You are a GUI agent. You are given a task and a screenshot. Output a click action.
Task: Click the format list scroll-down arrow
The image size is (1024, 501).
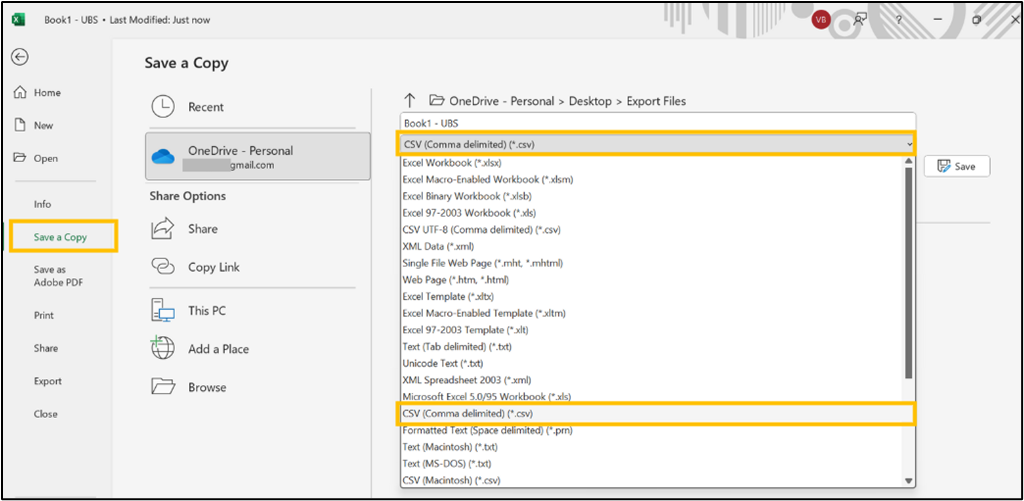908,481
